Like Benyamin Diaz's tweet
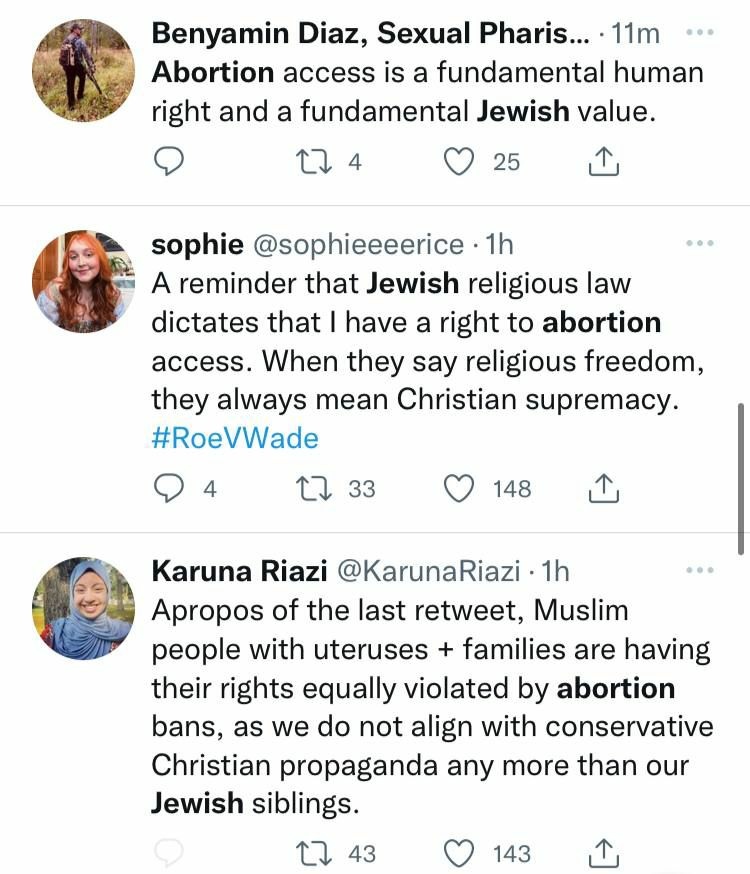The height and width of the screenshot is (874, 750). (x=458, y=161)
